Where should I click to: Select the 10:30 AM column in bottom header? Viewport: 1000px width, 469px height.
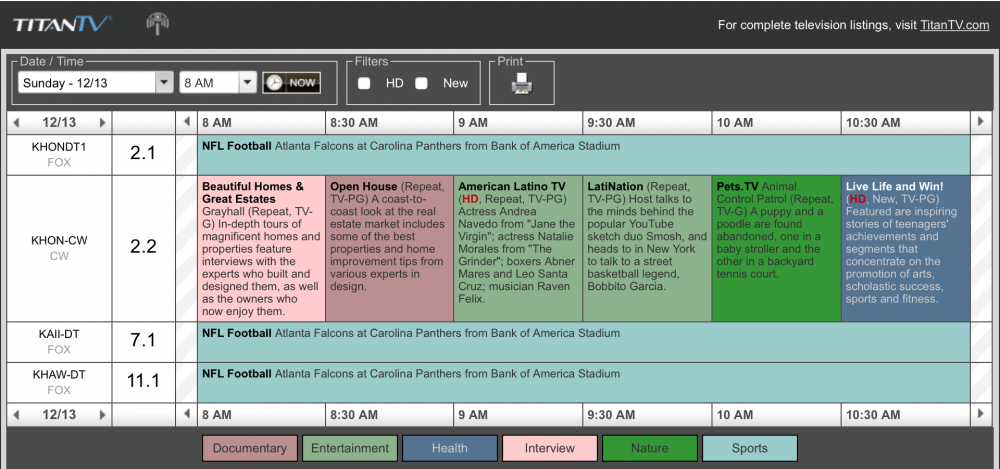click(906, 415)
